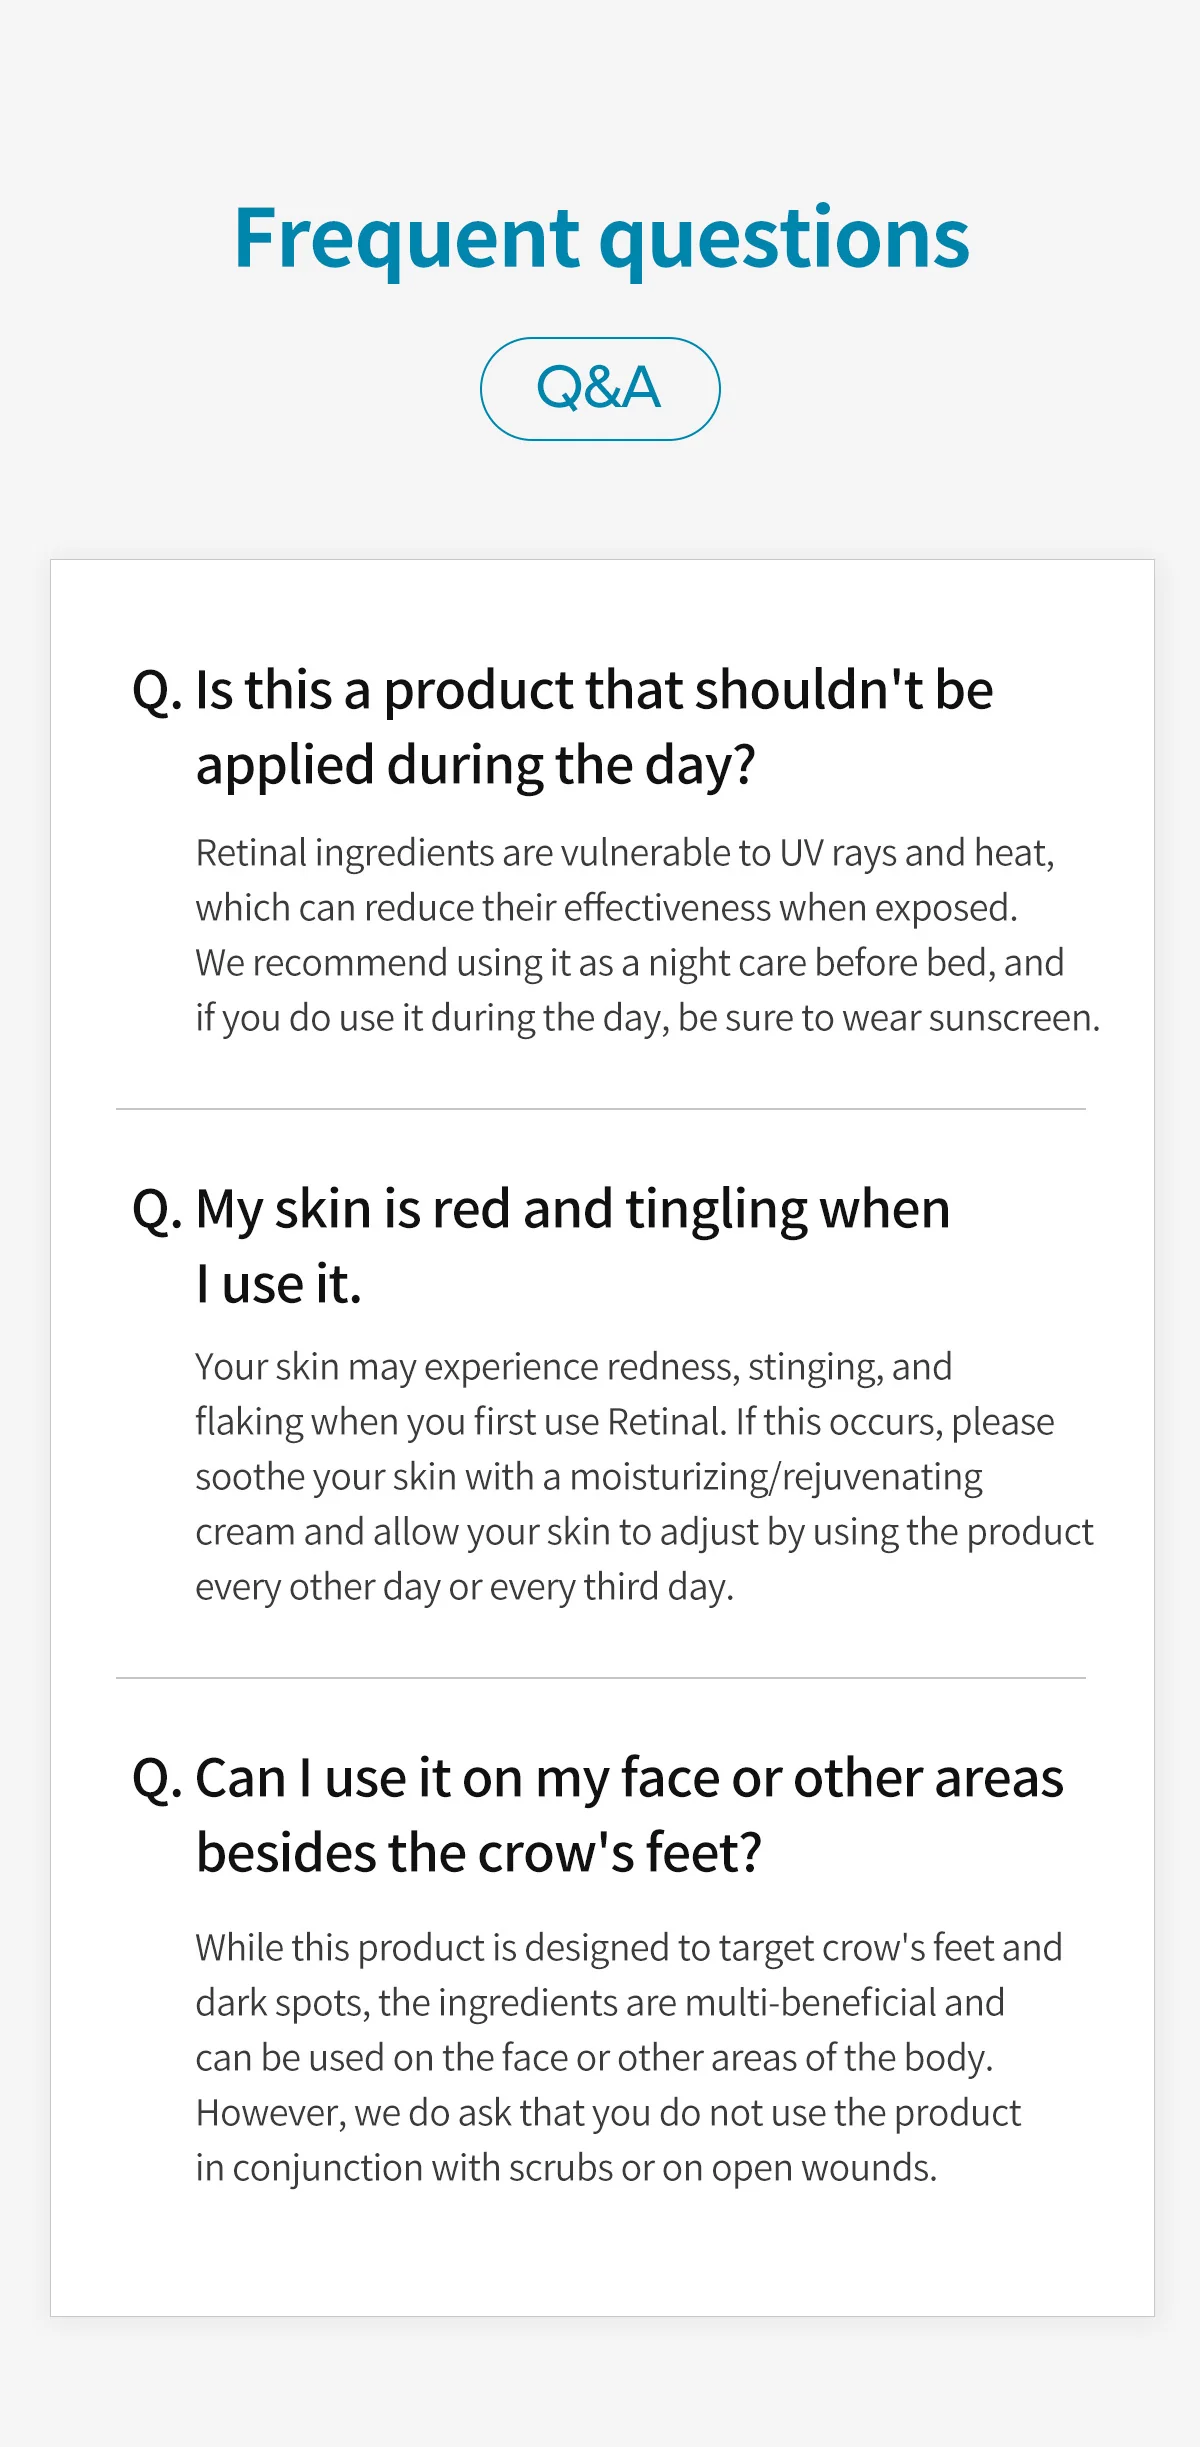Click the divider line below "every third day"
1200x2447 pixels.
pyautogui.click(x=600, y=1678)
